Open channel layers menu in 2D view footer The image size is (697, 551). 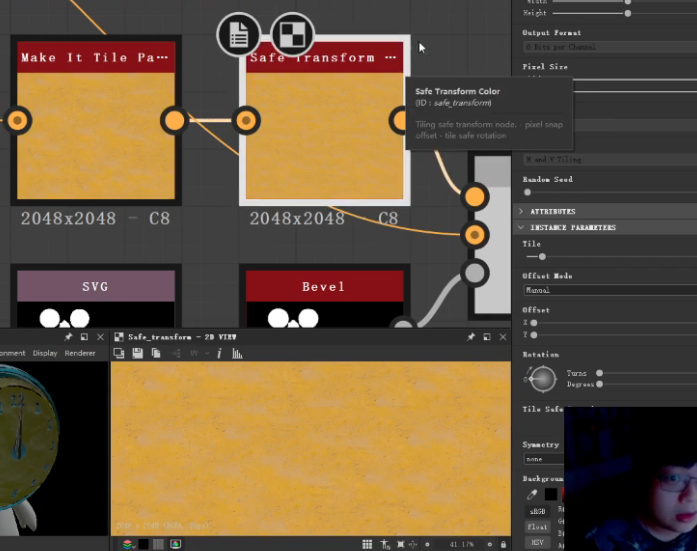(128, 544)
